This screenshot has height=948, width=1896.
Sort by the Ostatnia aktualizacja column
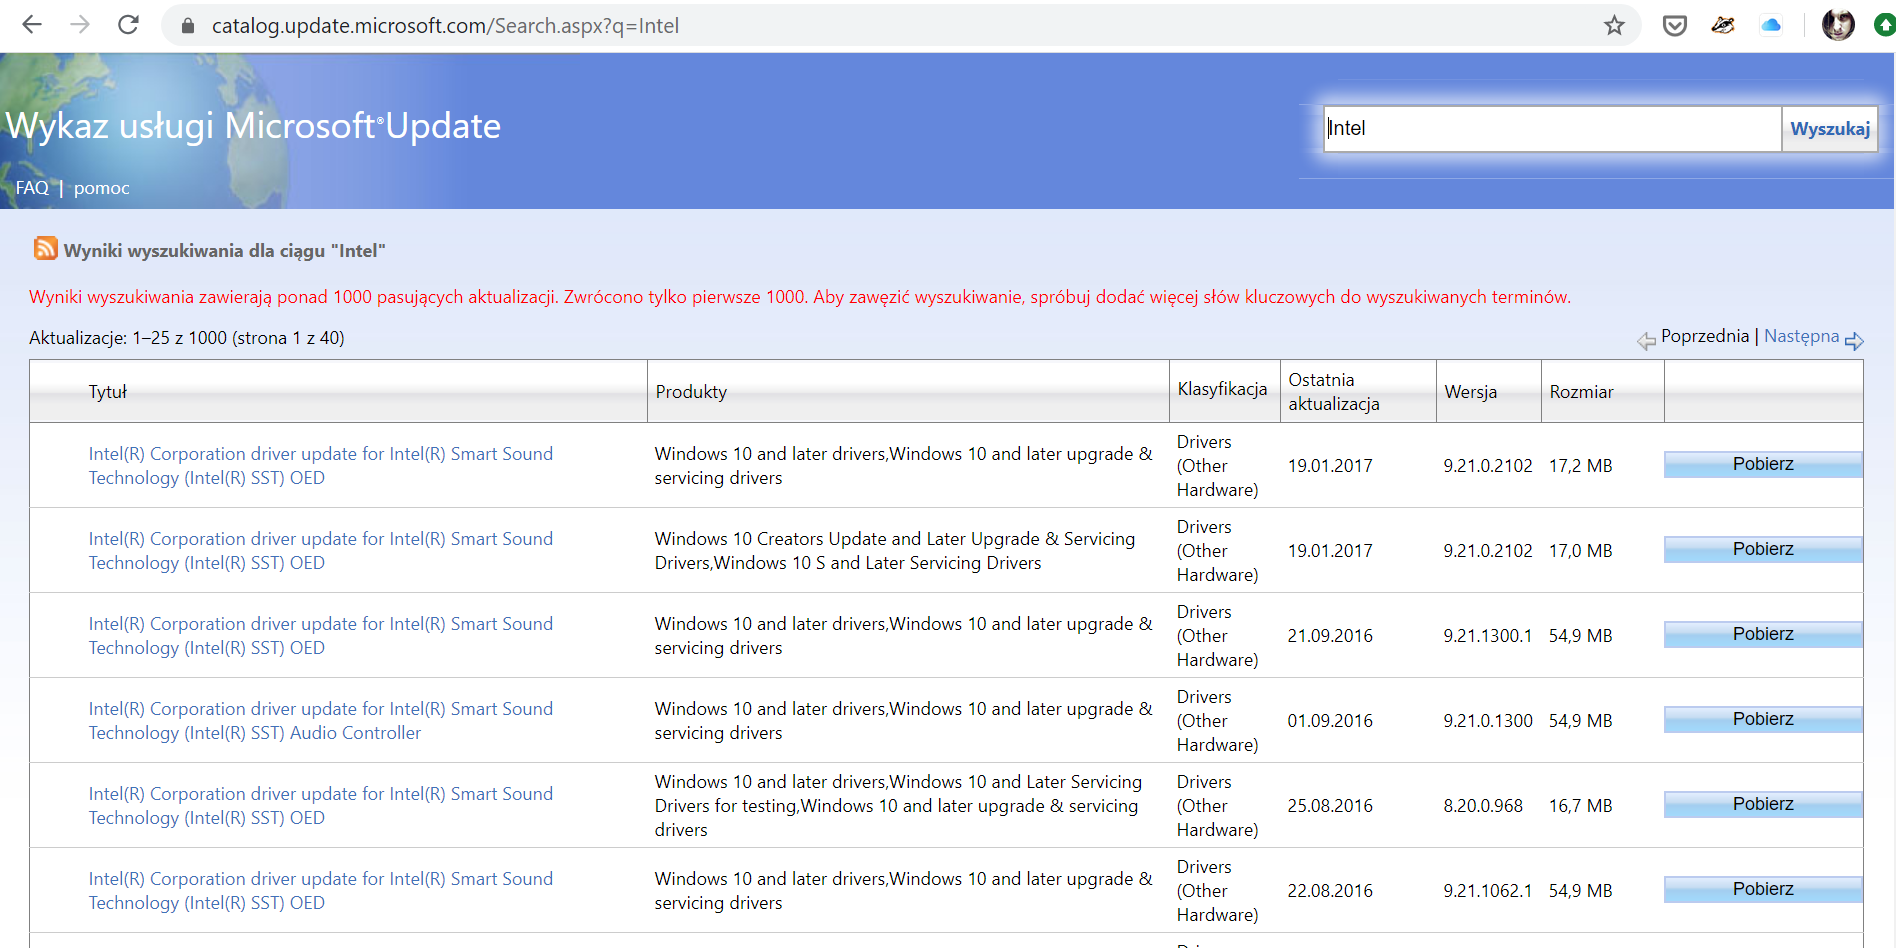click(x=1334, y=392)
